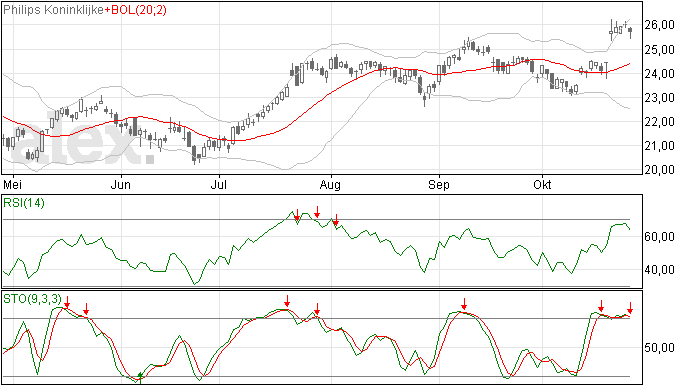Click the 21,00 price axis value
Screen dimensions: 690x387
click(660, 146)
